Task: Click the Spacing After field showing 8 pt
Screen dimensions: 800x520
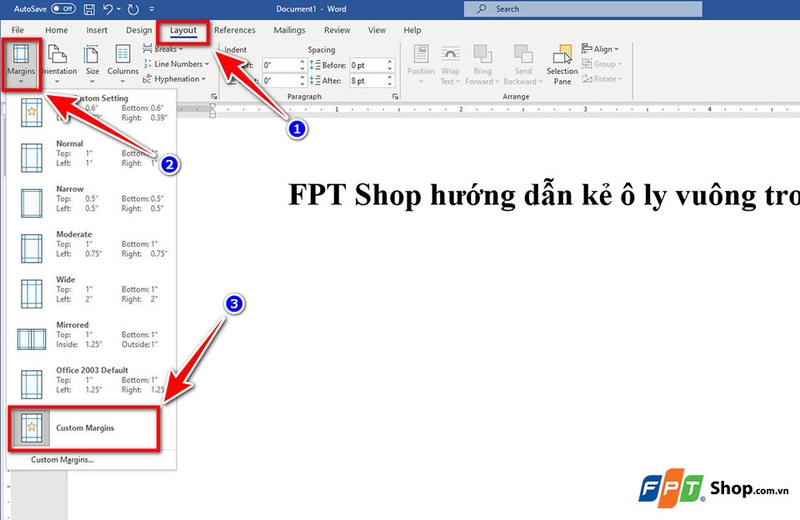Action: click(367, 81)
